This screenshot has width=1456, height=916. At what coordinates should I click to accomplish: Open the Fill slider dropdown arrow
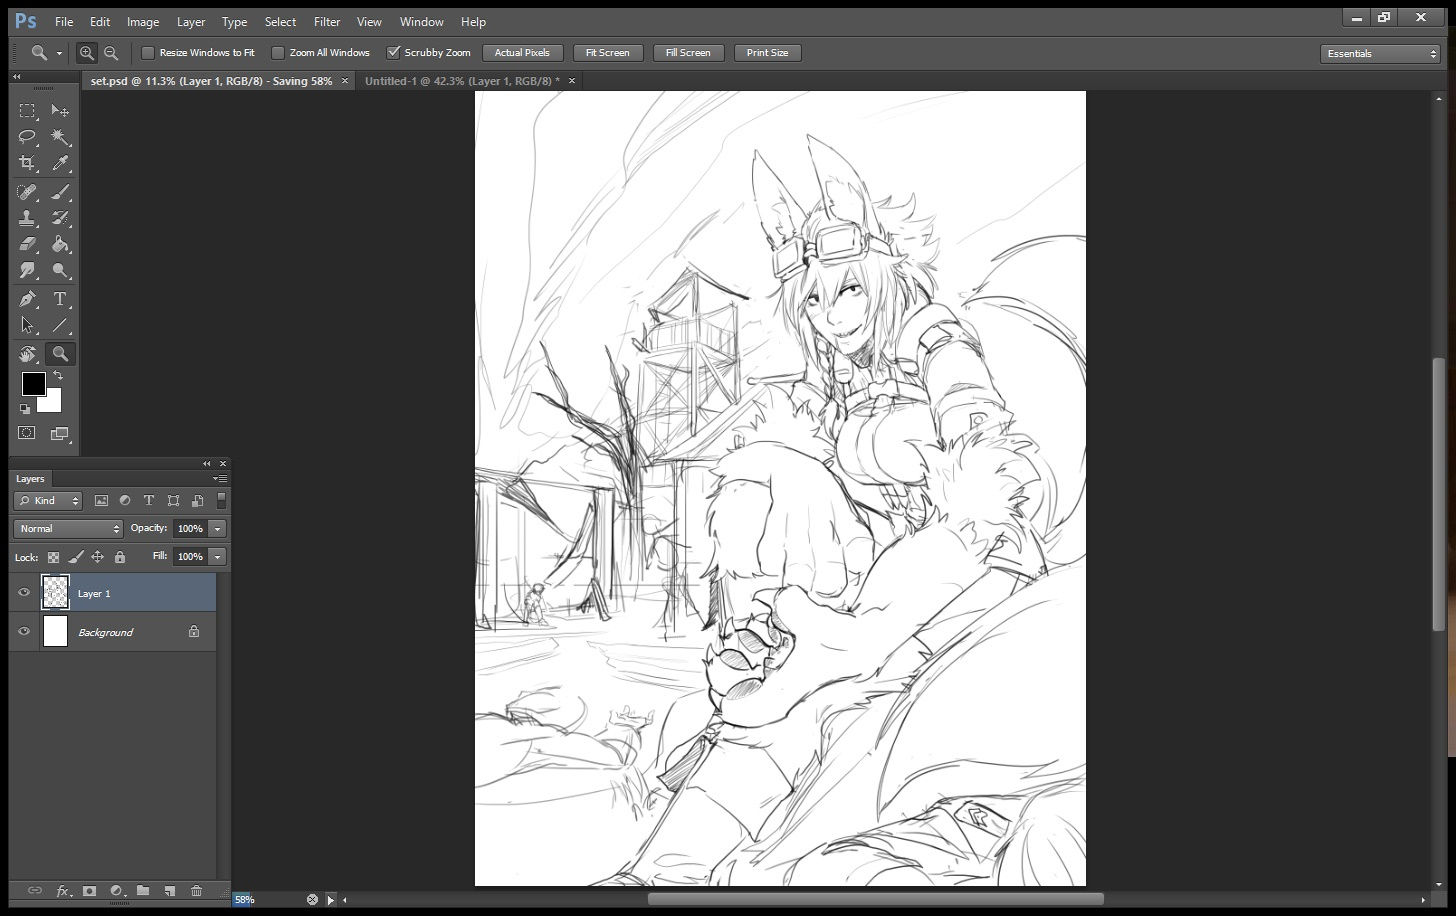218,557
